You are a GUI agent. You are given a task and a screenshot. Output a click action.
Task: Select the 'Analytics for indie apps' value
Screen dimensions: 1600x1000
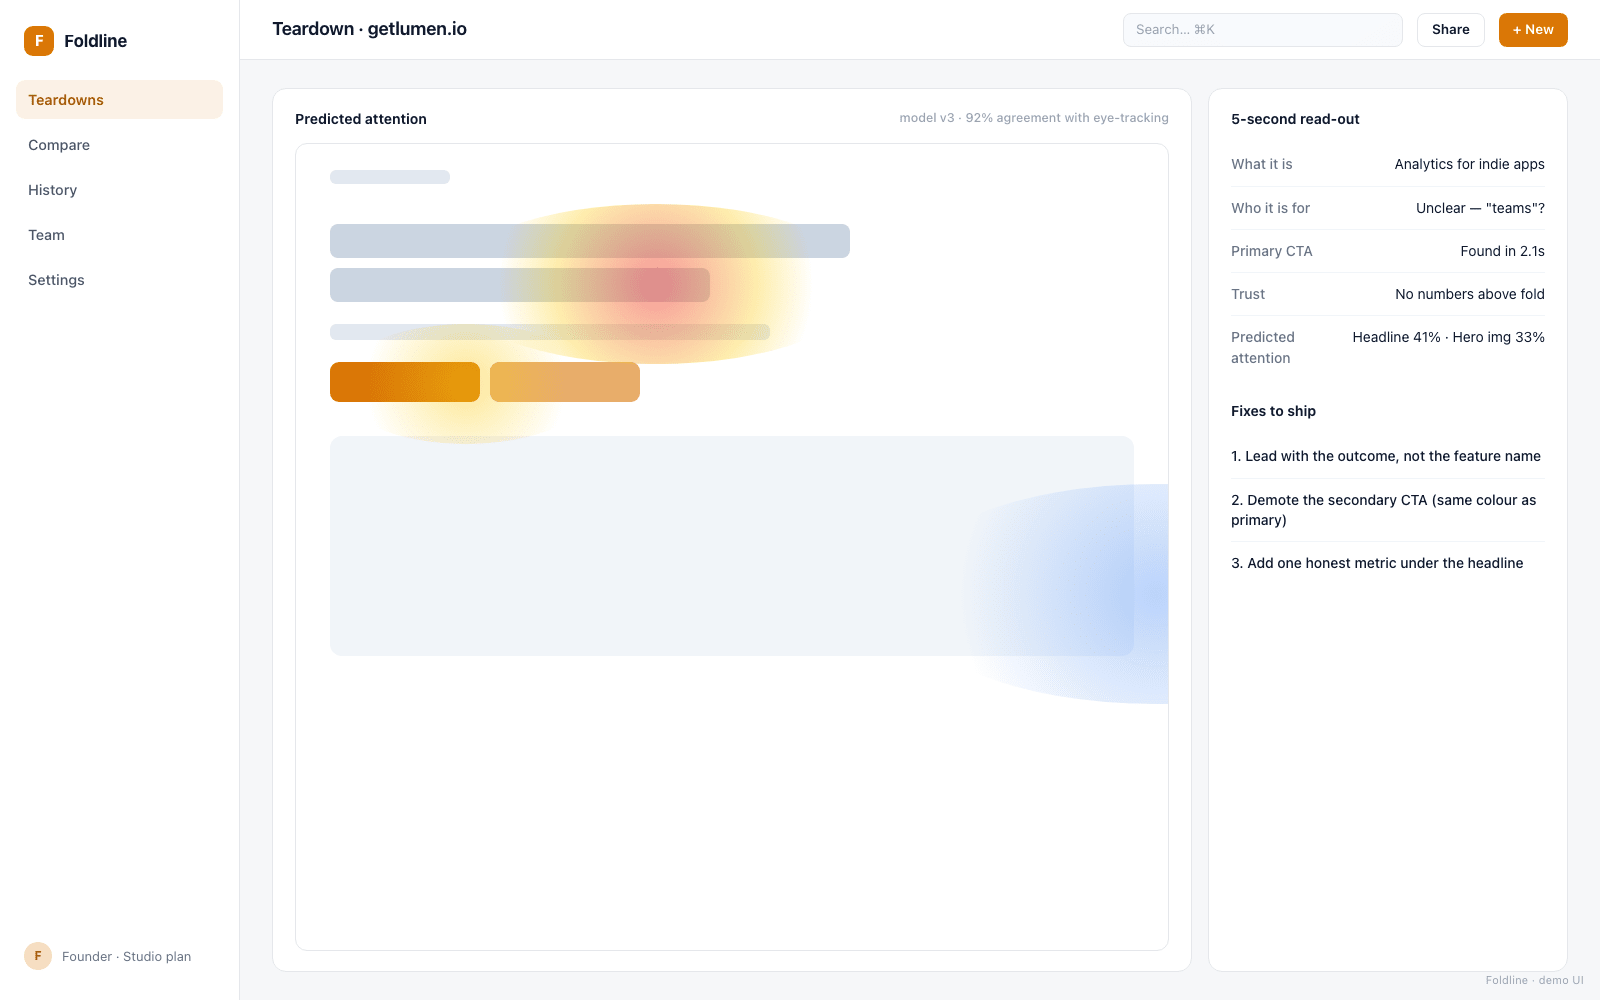point(1469,164)
